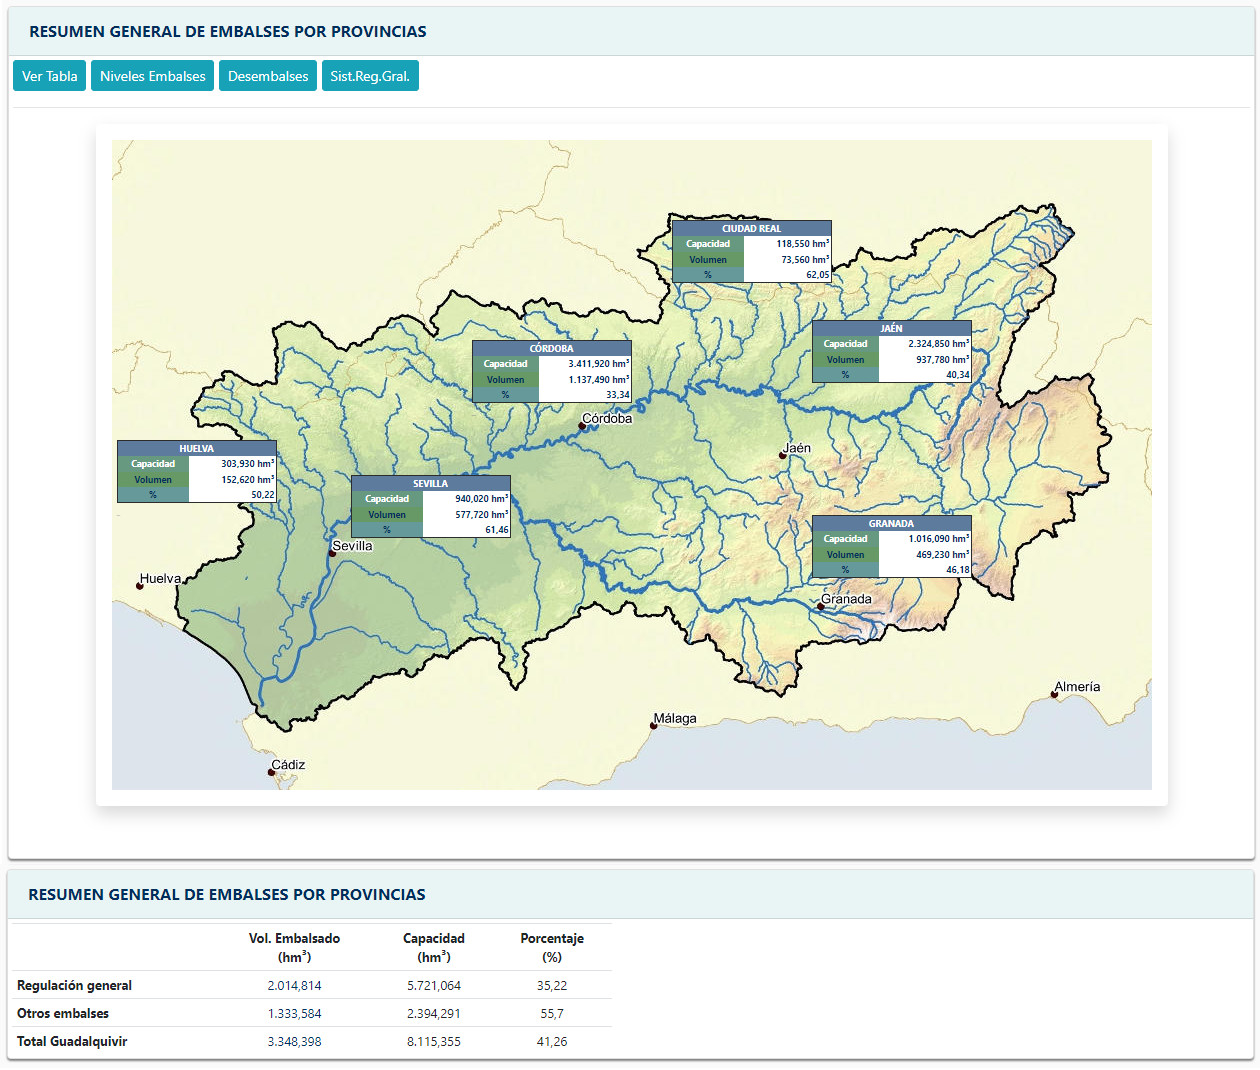The height and width of the screenshot is (1070, 1260).
Task: Open Sist.Reg.Gral. section
Action: (370, 76)
